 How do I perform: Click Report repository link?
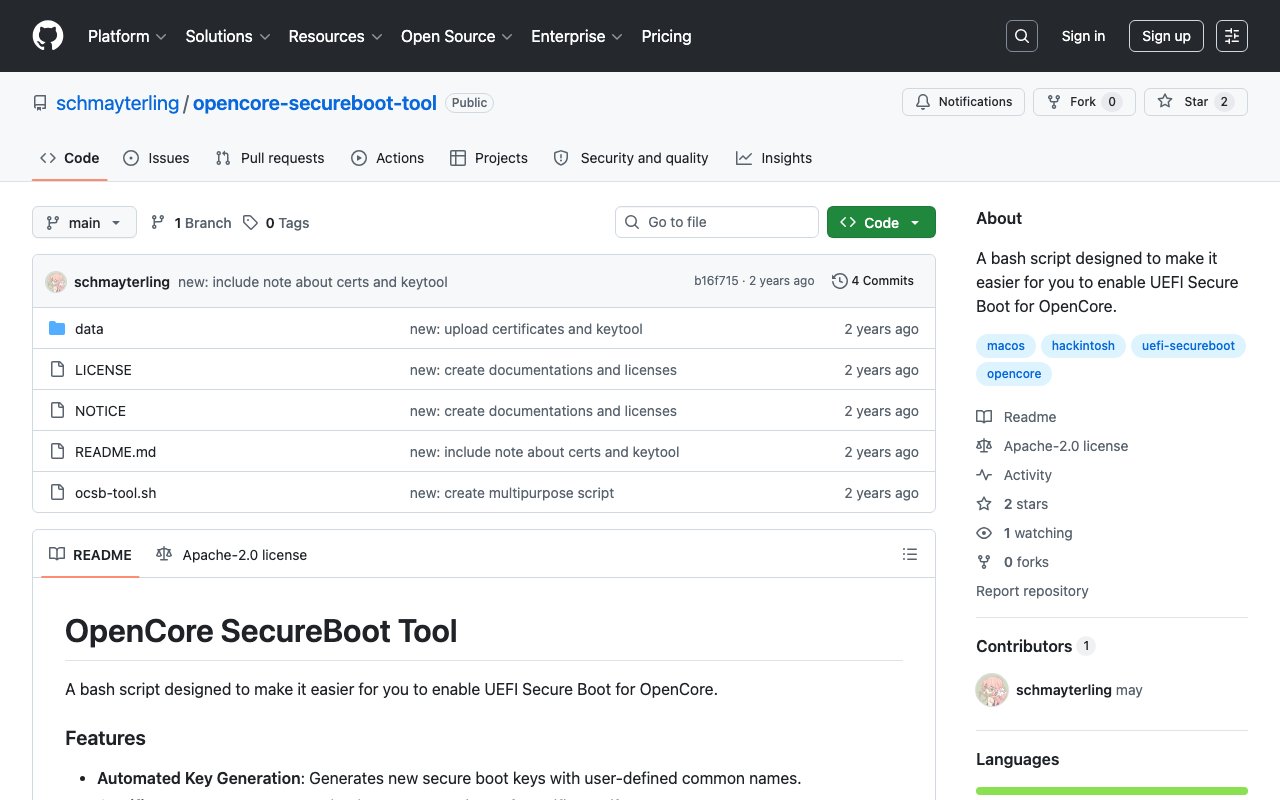point(1032,591)
